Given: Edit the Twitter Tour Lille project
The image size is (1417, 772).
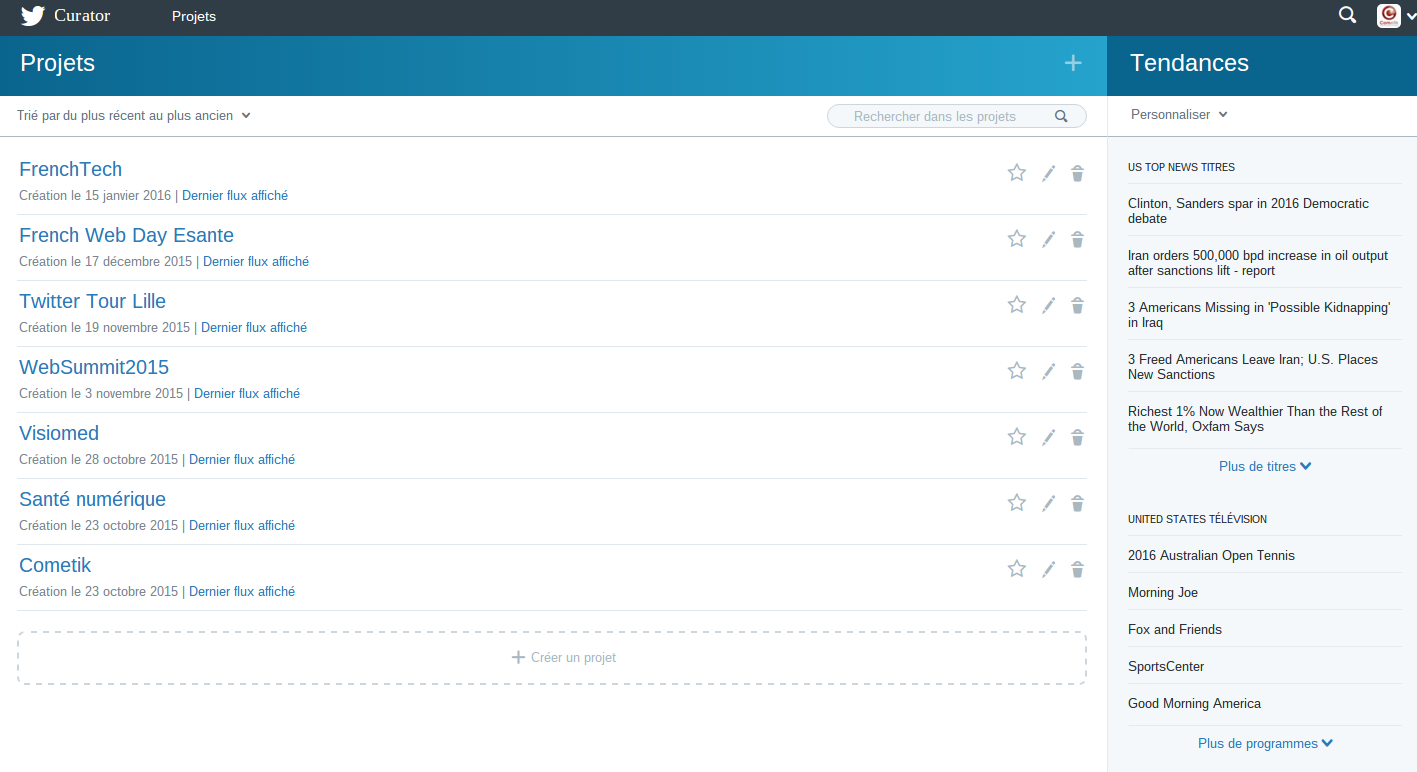Looking at the screenshot, I should coord(1048,305).
